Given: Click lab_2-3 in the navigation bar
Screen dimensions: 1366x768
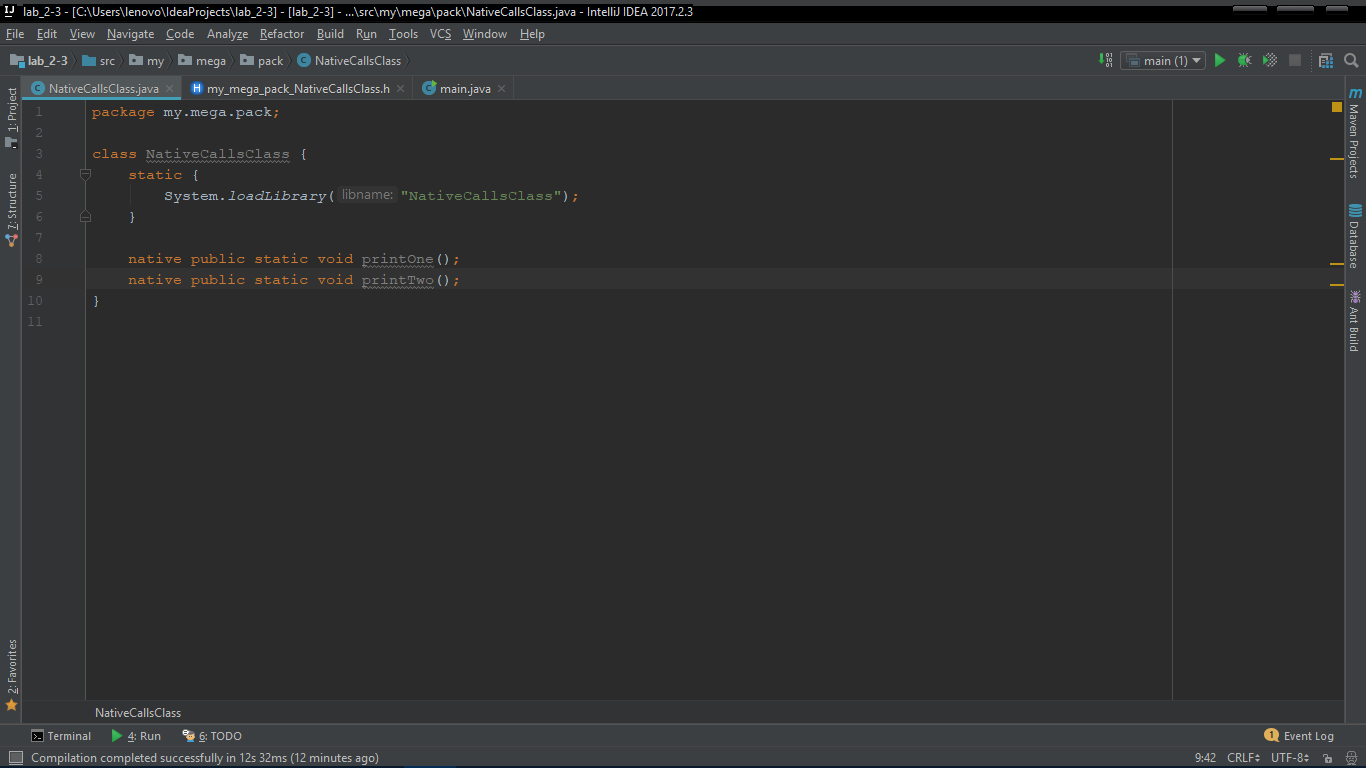Looking at the screenshot, I should [x=39, y=60].
